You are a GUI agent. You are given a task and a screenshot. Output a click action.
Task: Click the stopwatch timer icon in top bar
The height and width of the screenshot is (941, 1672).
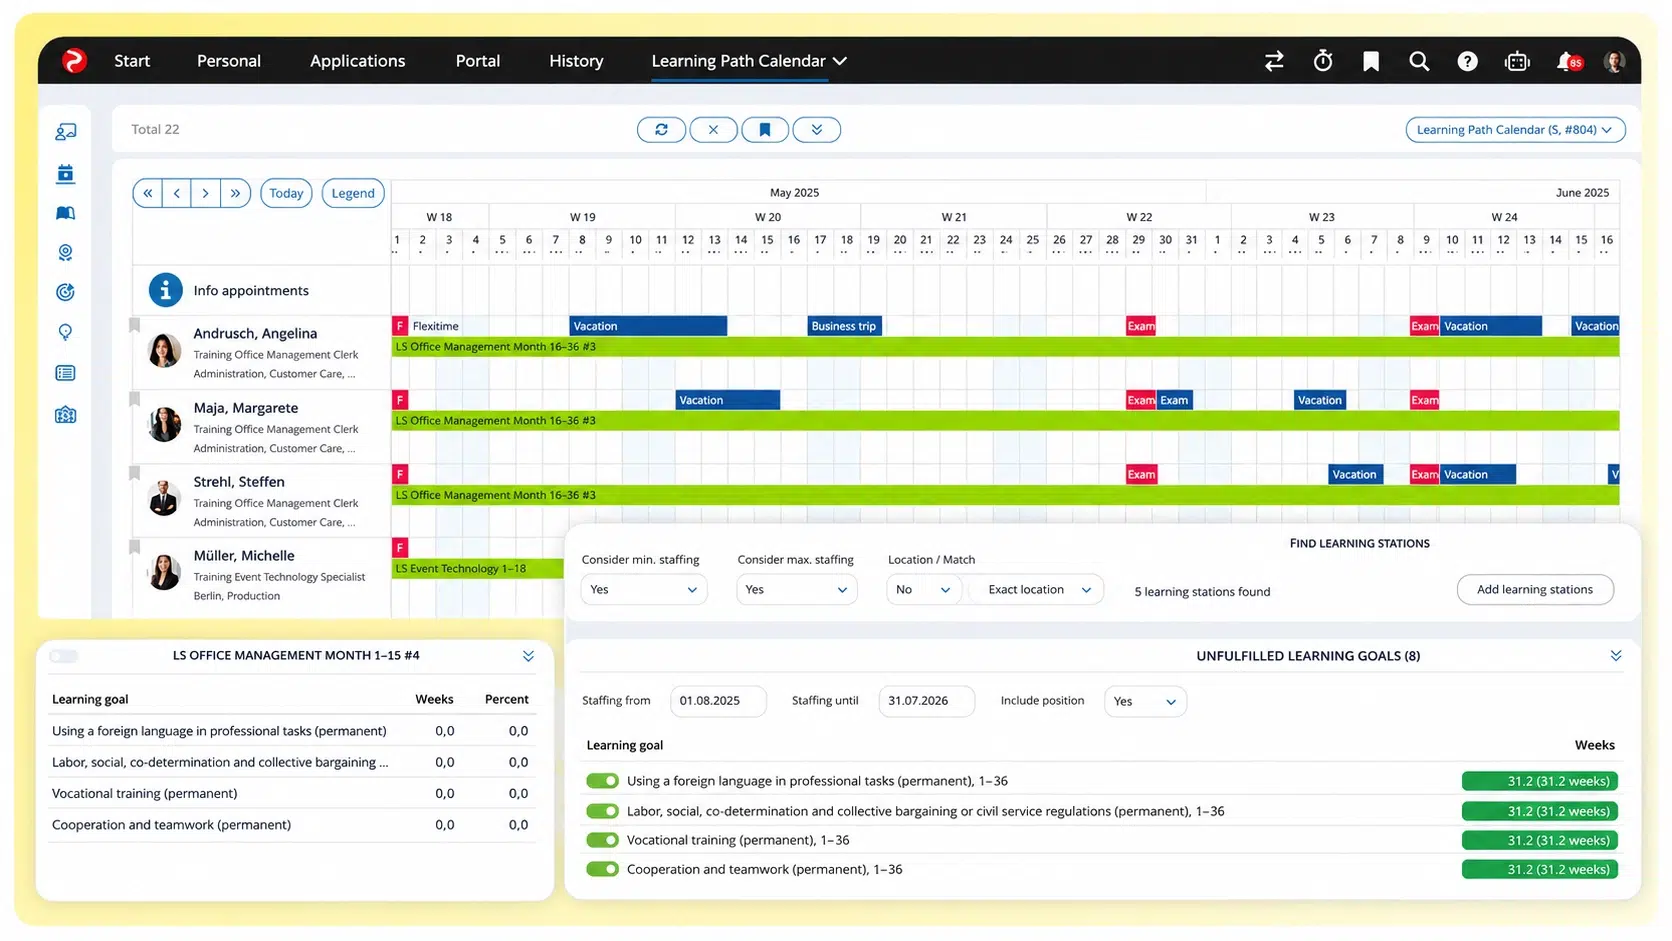1322,61
